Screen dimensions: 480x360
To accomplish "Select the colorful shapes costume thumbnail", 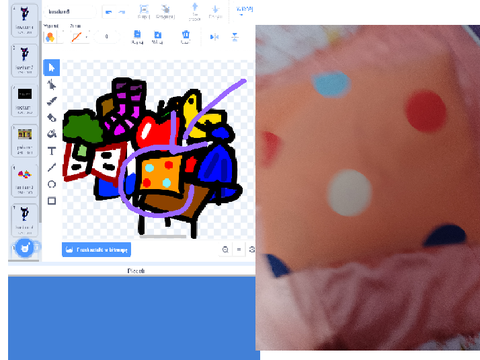I will 25,180.
